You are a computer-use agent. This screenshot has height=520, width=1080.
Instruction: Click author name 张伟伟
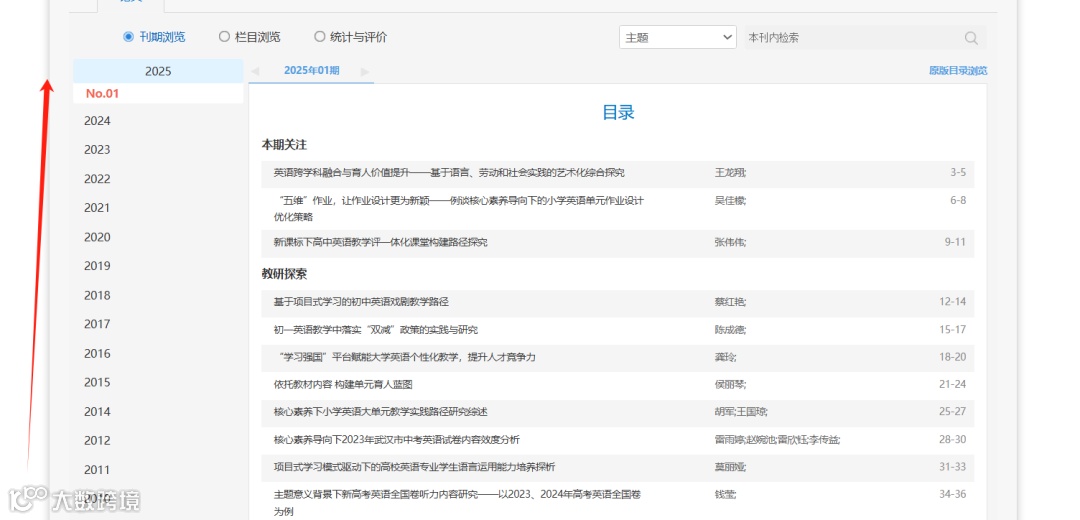coord(730,242)
